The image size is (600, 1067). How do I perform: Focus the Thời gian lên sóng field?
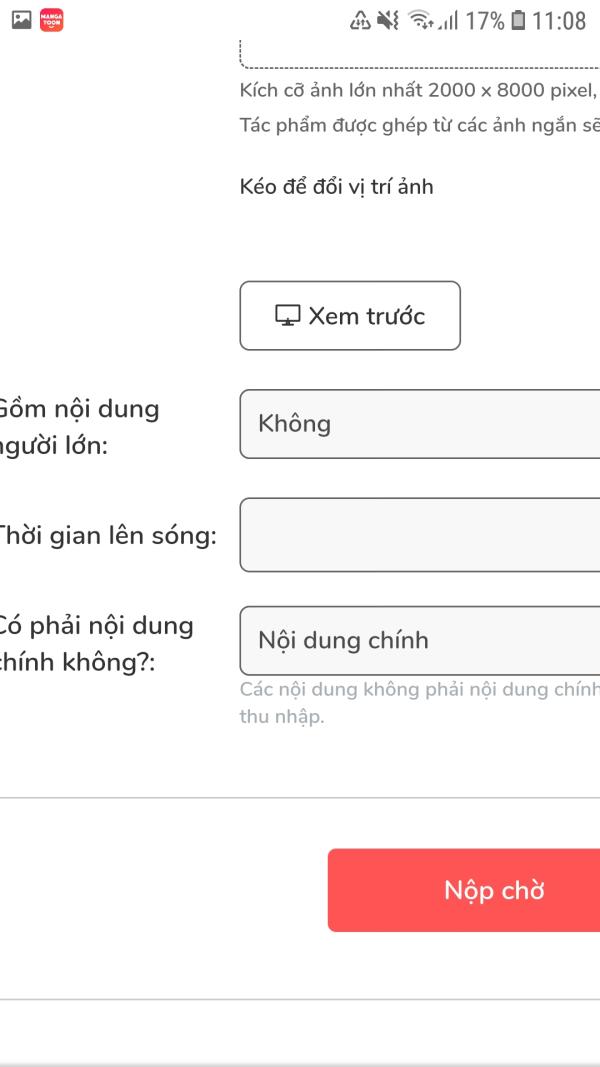[420, 535]
